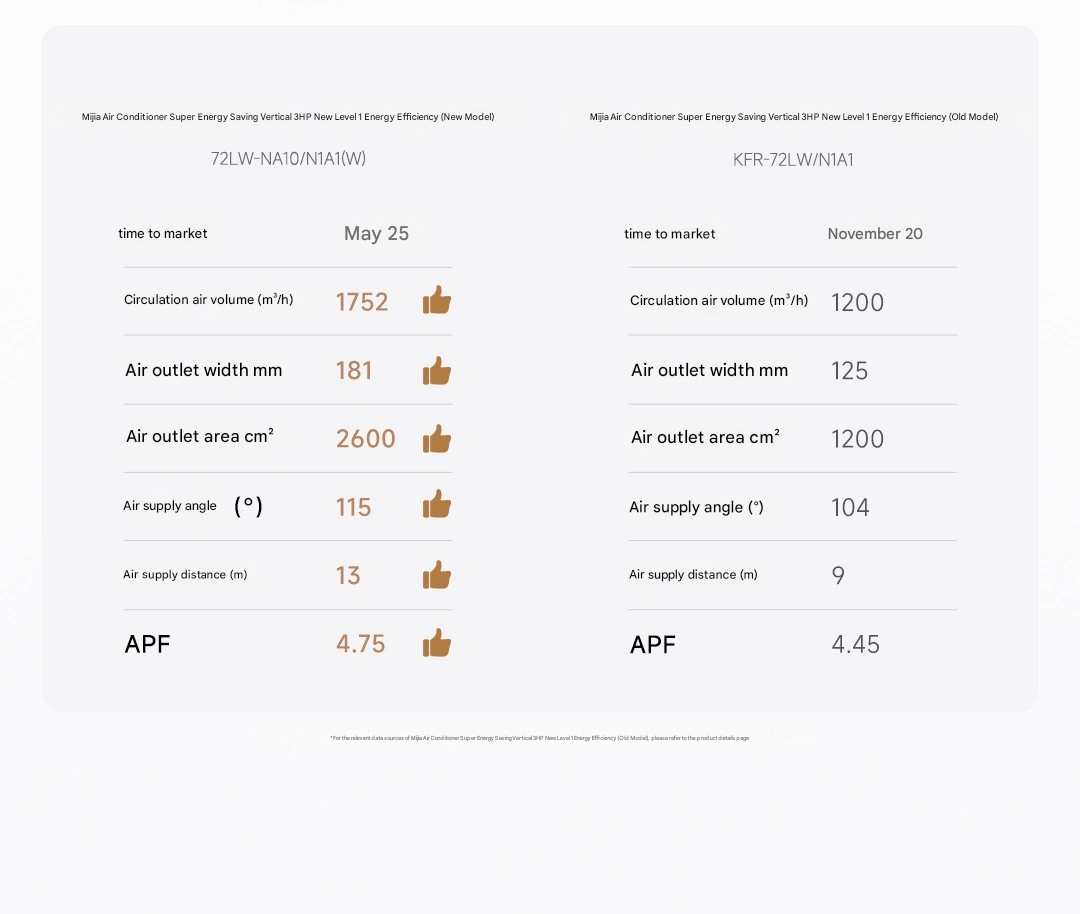Click the thumbs-up icon beside 1752

(x=437, y=300)
